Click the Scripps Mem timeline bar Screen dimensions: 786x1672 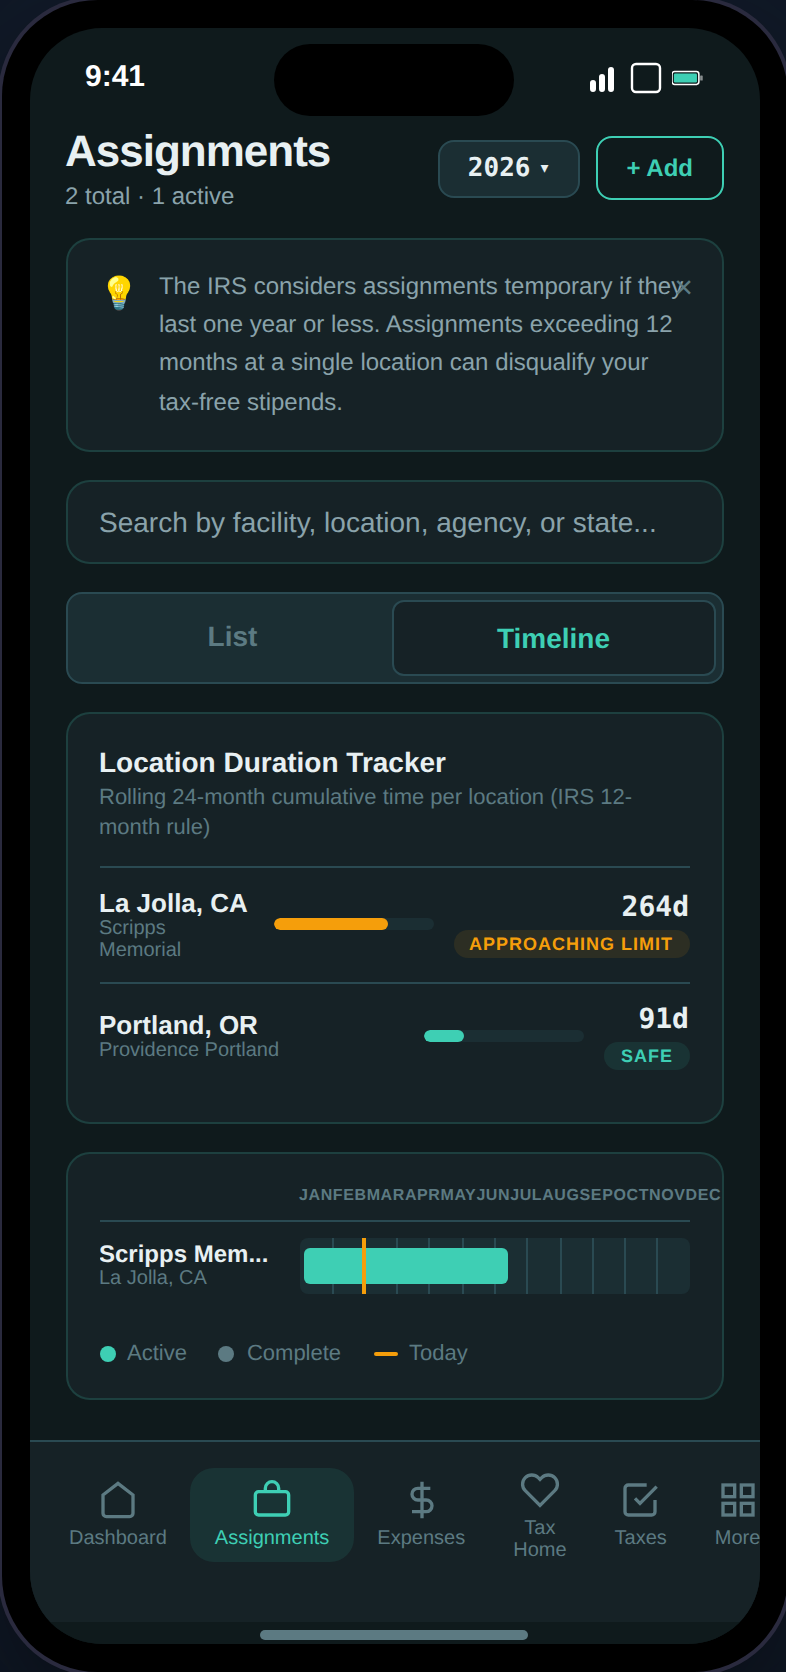(406, 1266)
